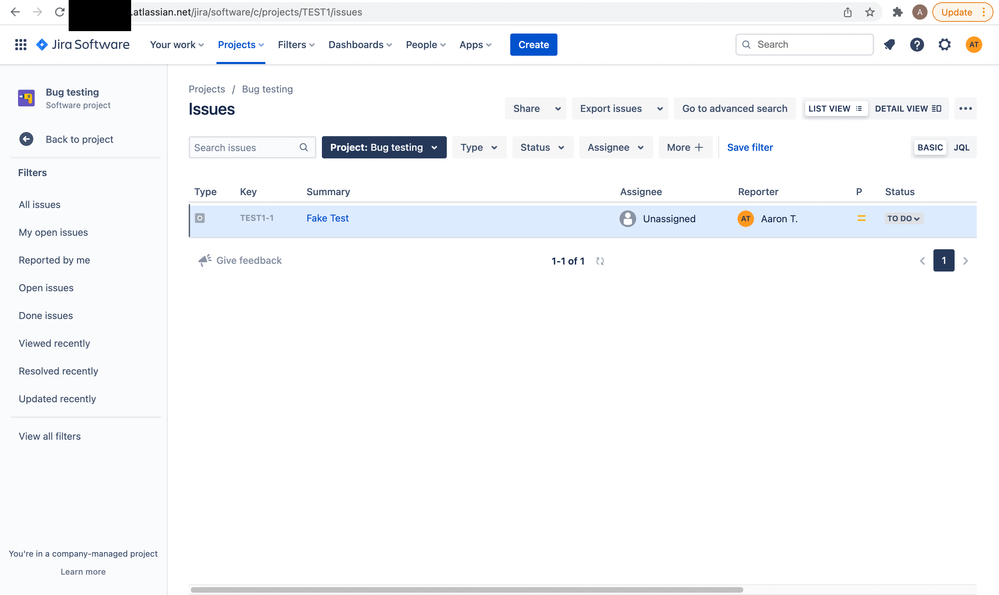Go to the next results page
The image size is (999, 595).
(x=966, y=261)
